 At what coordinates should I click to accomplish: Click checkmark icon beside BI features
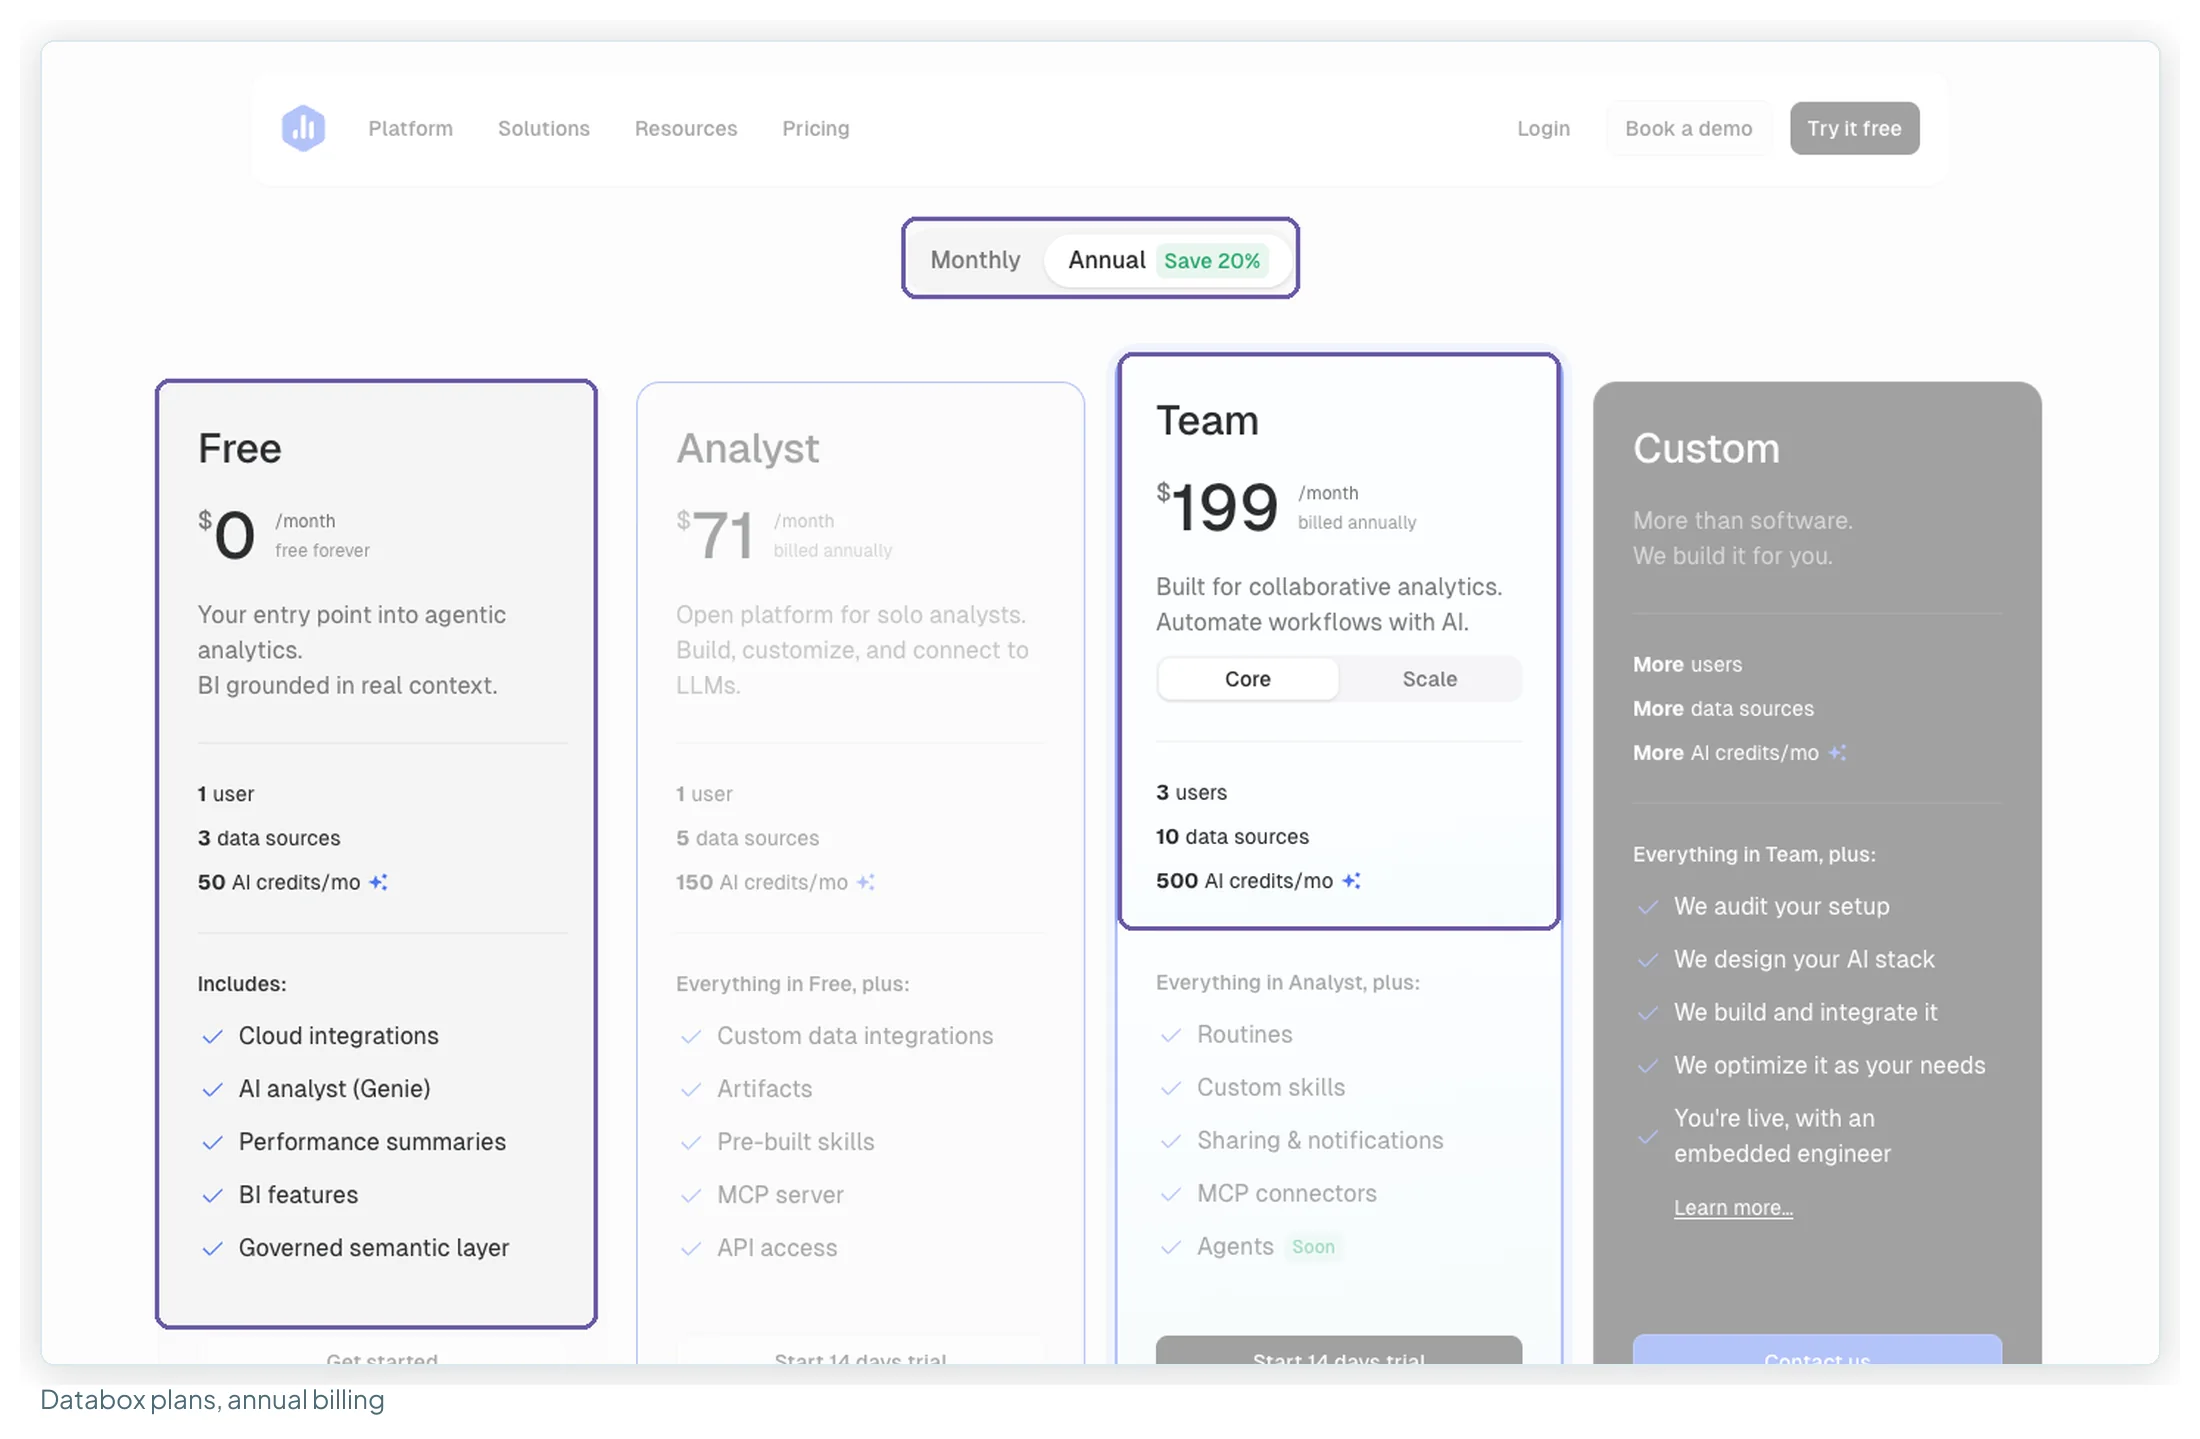click(x=212, y=1195)
